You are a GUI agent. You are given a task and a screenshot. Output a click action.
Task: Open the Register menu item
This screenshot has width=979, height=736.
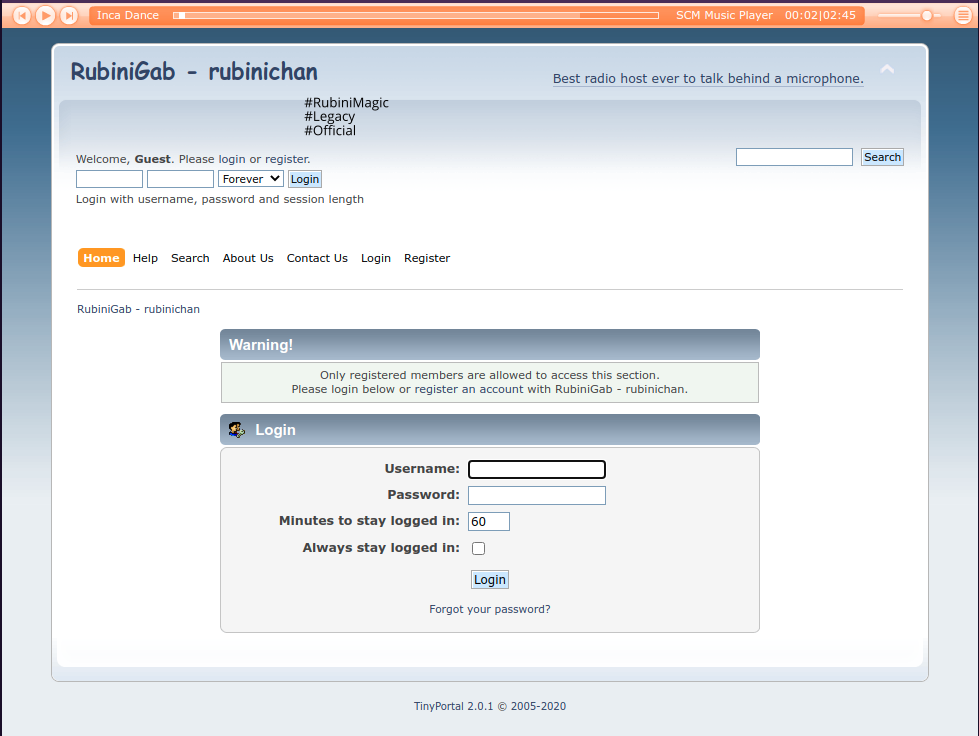427,258
